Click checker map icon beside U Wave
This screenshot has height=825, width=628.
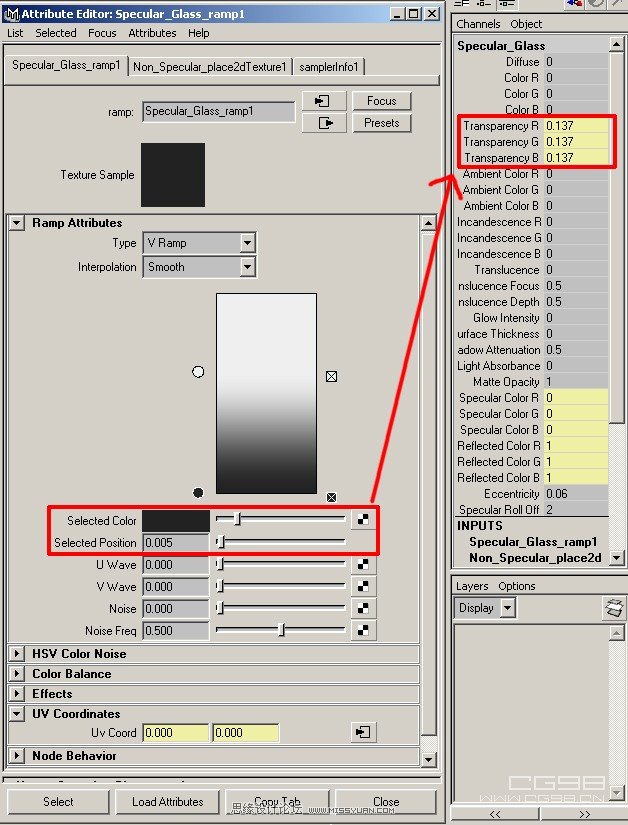364,565
